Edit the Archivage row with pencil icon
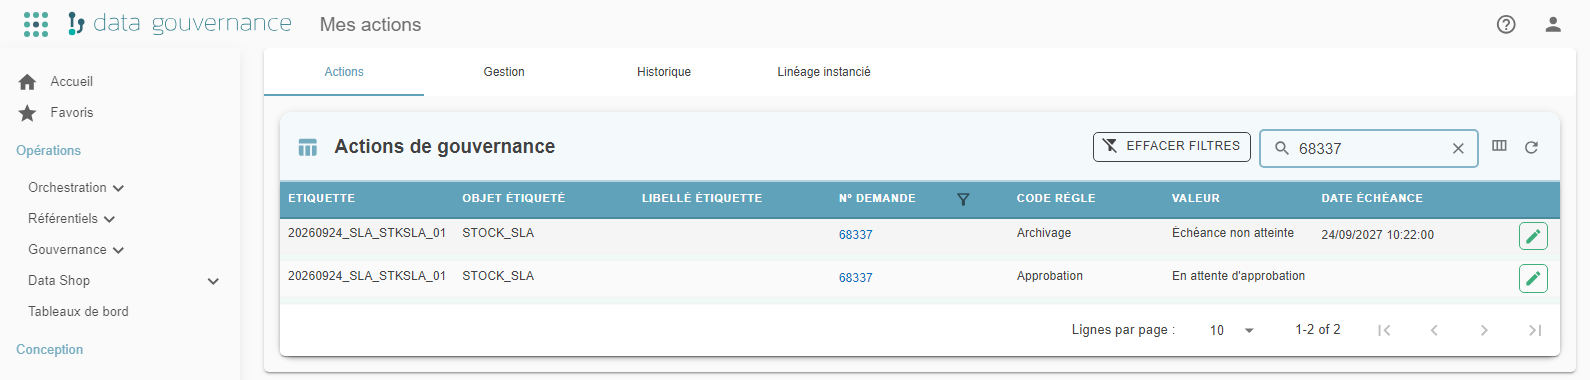1590x380 pixels. 1533,236
